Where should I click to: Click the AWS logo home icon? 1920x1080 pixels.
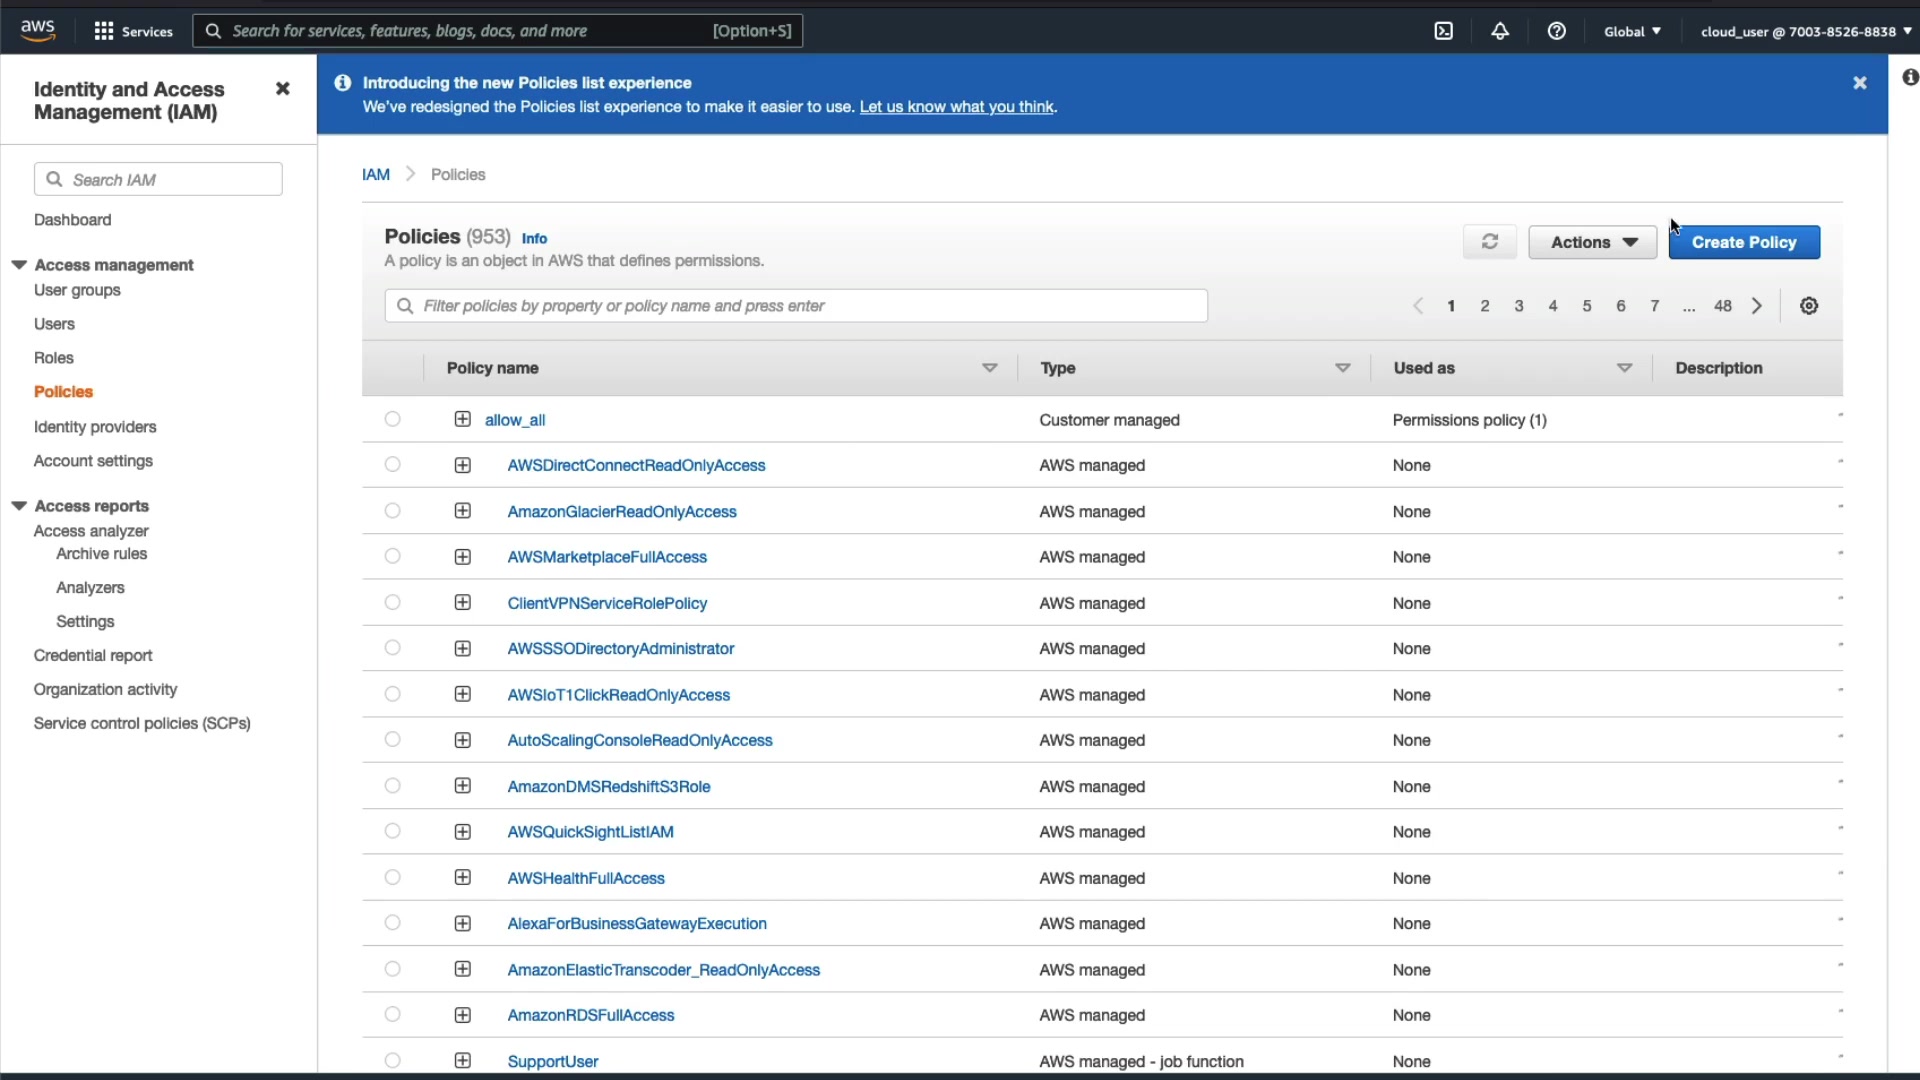coord(38,31)
